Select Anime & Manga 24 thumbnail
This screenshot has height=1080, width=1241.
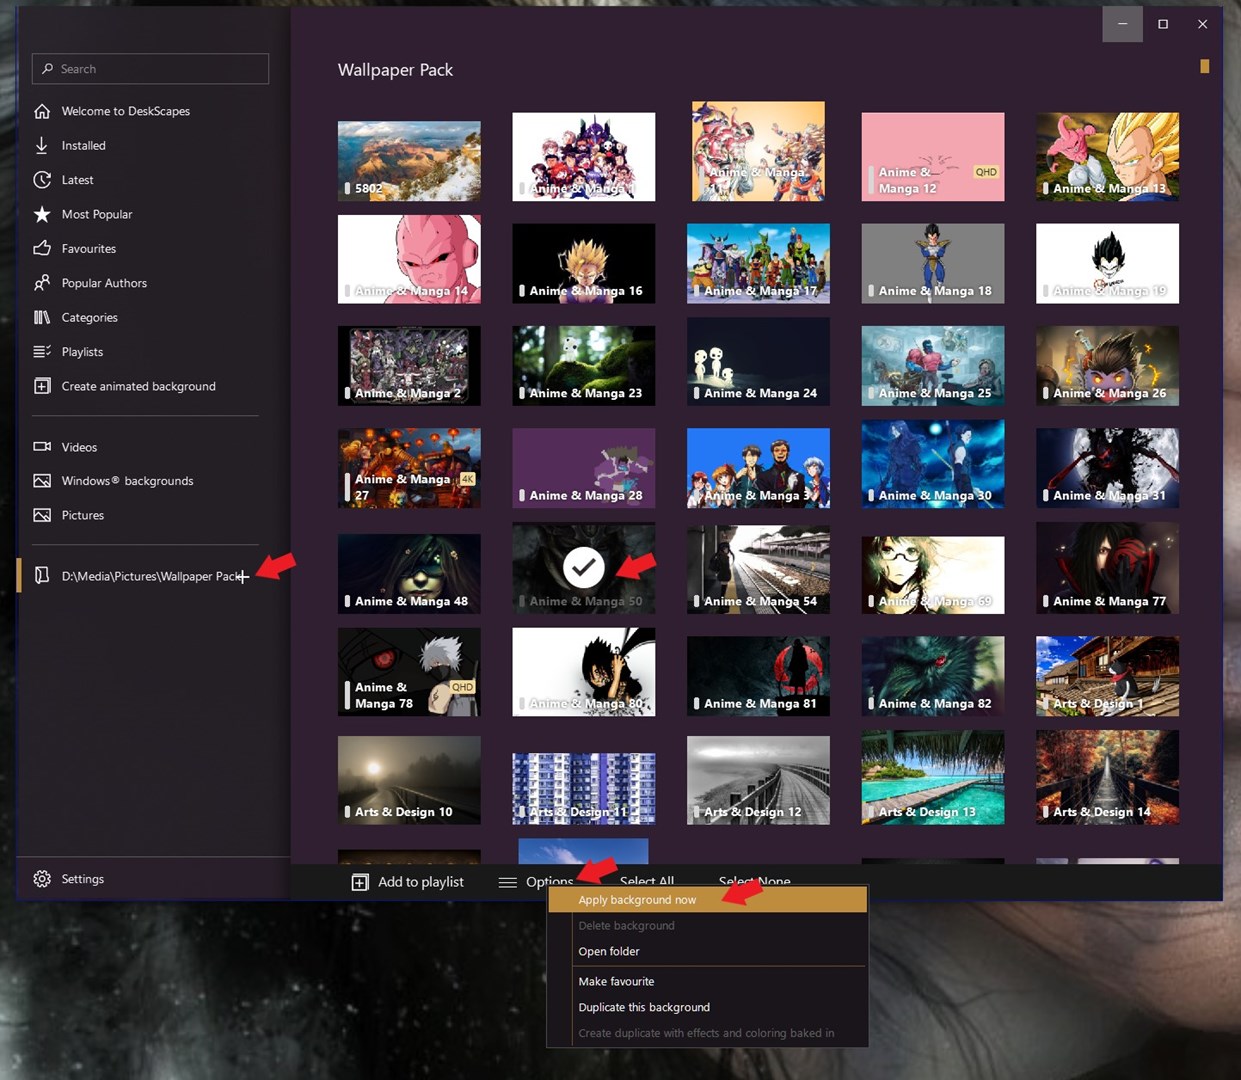758,361
